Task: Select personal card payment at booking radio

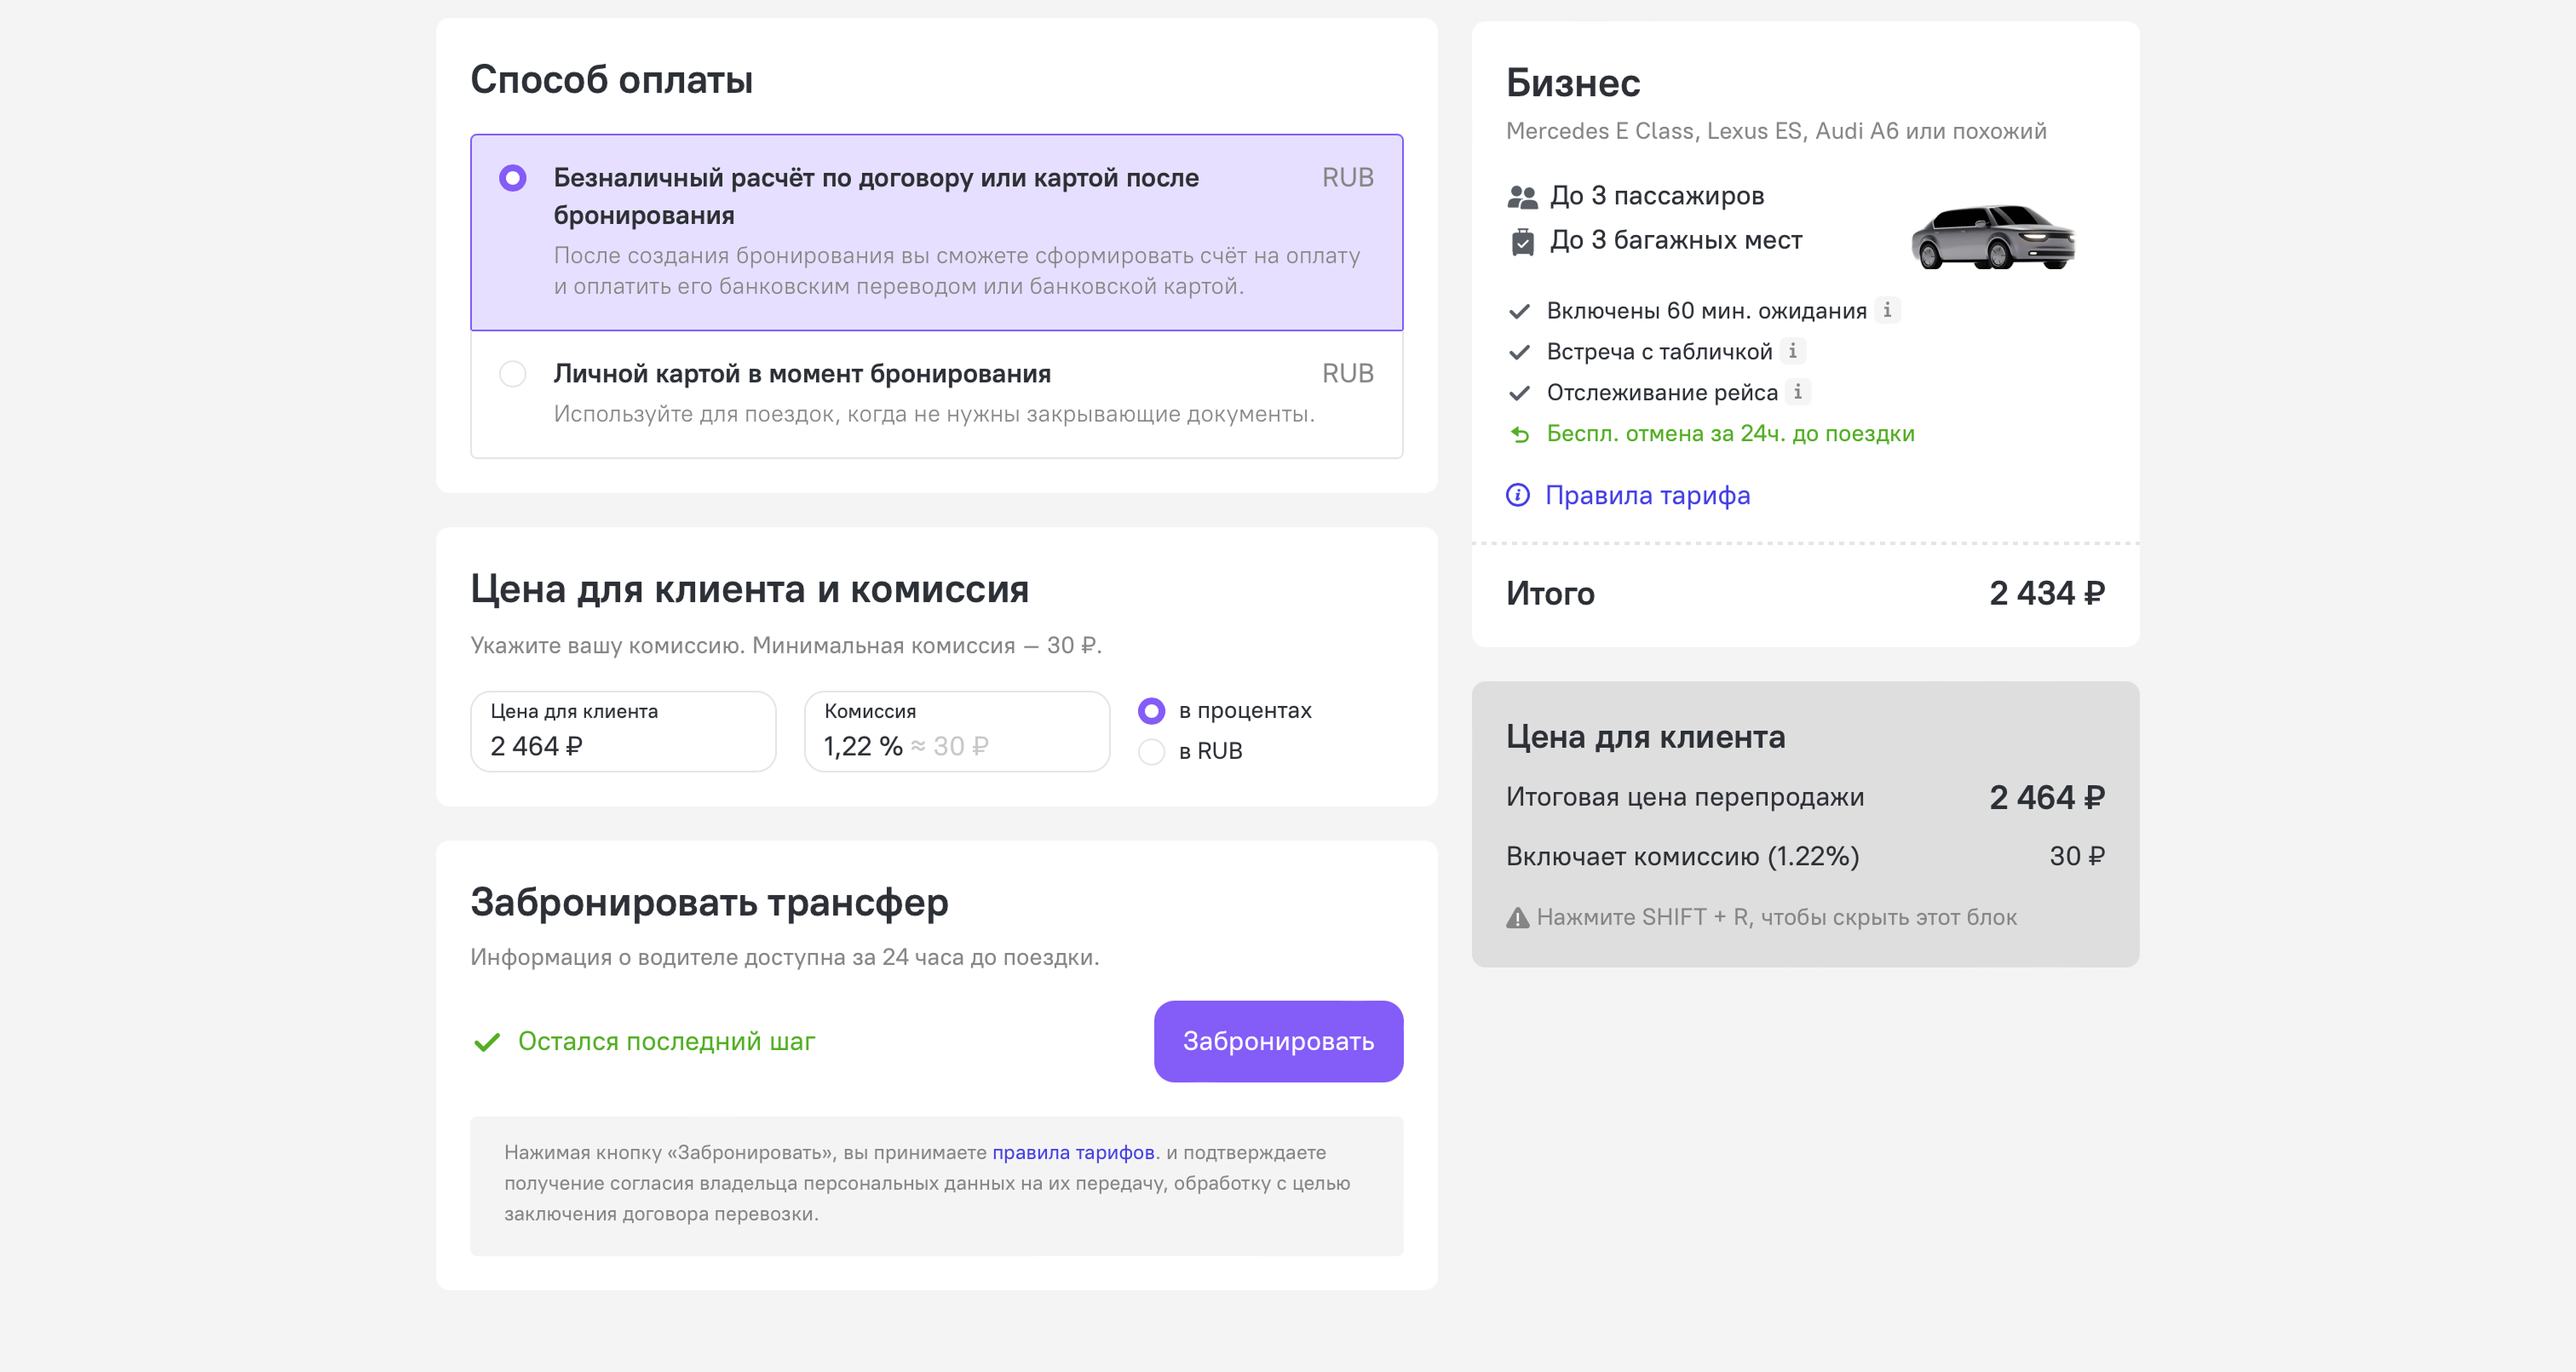Action: (x=512, y=374)
